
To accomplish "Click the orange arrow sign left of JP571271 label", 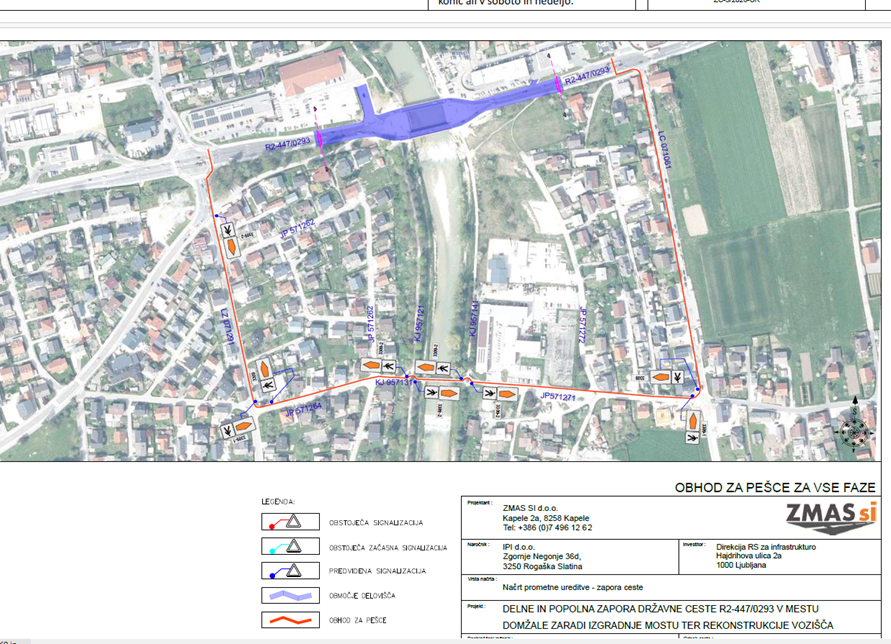I will click(x=507, y=394).
